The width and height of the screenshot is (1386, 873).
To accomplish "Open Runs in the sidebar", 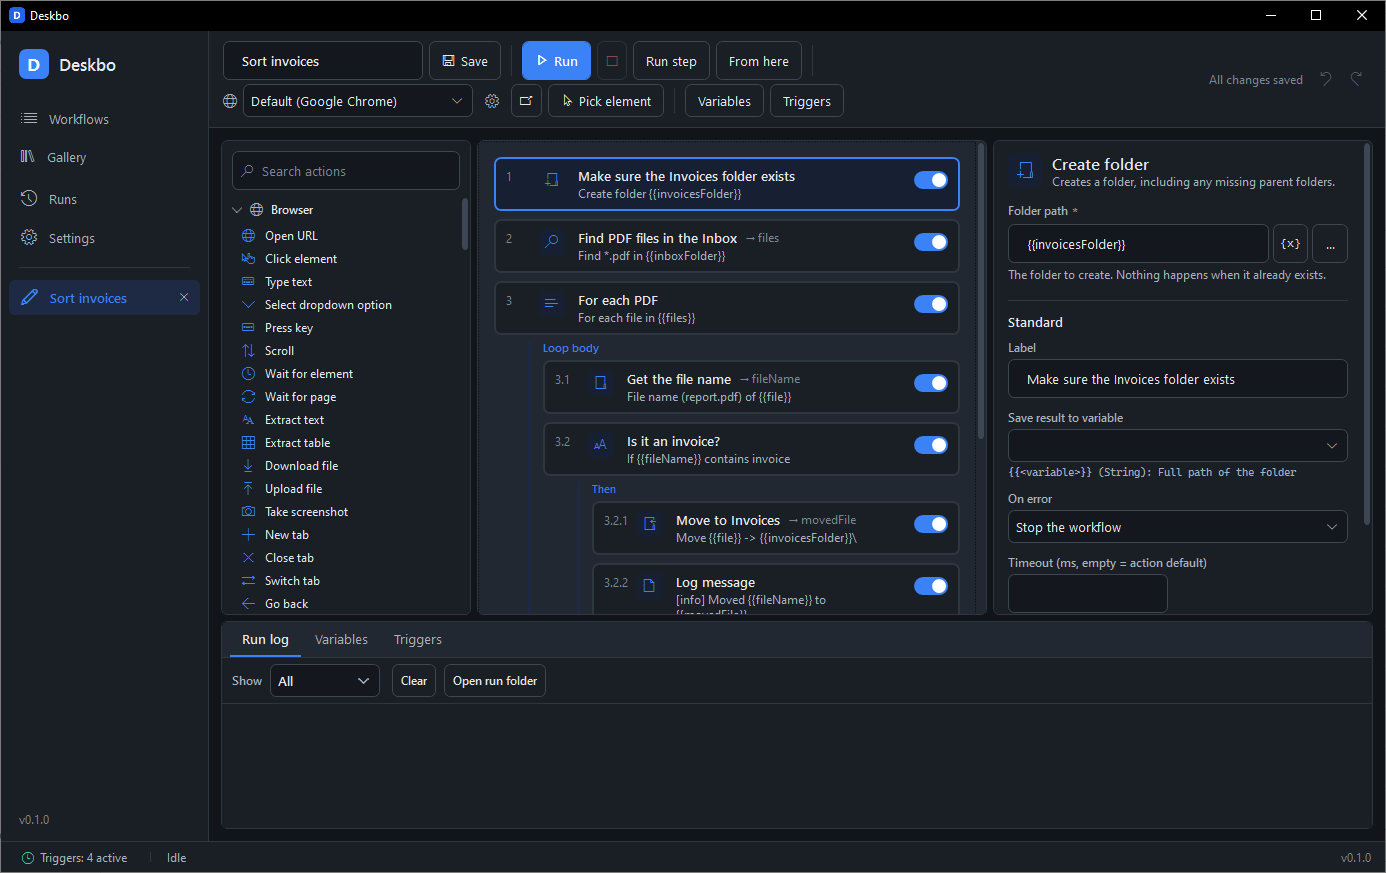I will point(105,199).
